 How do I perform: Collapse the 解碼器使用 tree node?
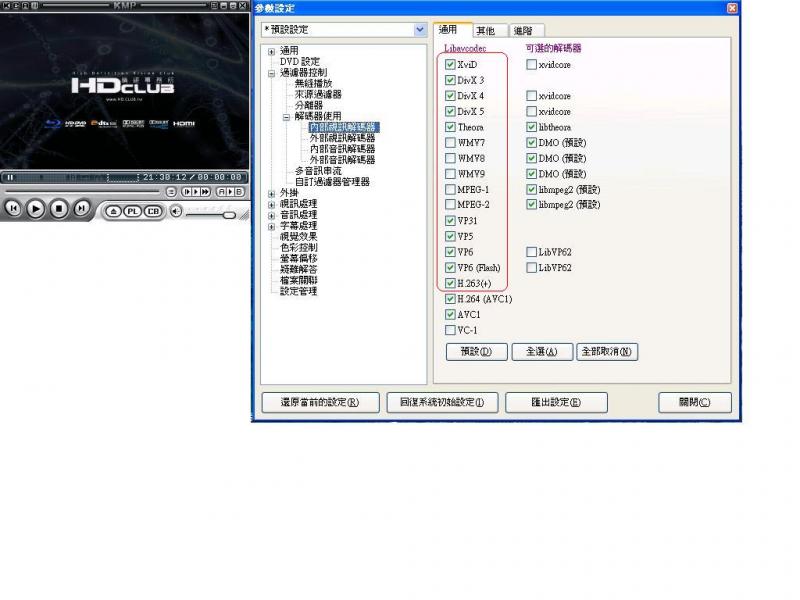pos(286,117)
